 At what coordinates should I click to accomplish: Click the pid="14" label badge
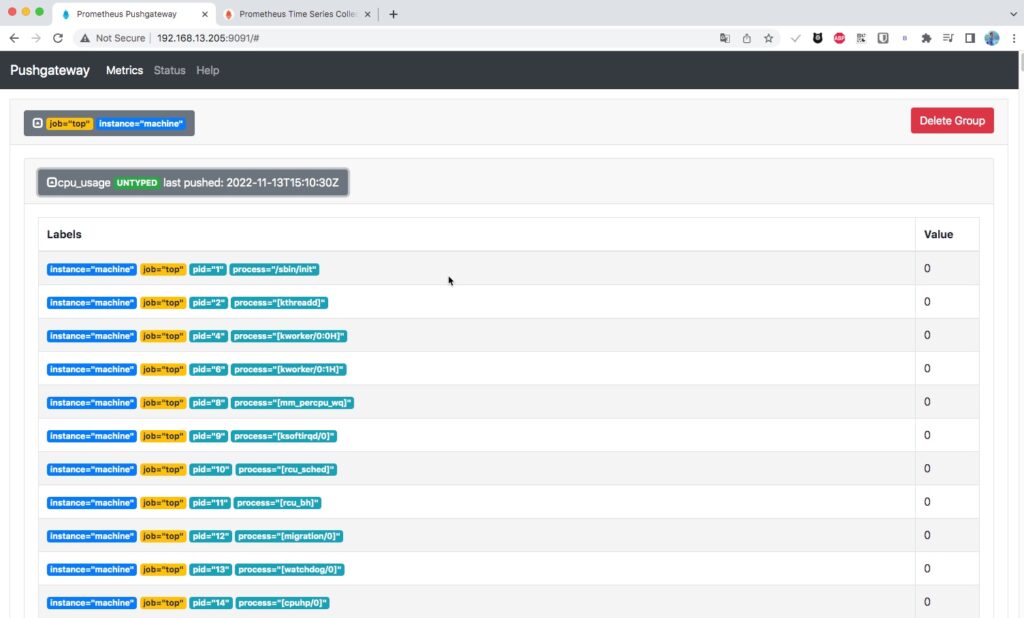pos(210,602)
